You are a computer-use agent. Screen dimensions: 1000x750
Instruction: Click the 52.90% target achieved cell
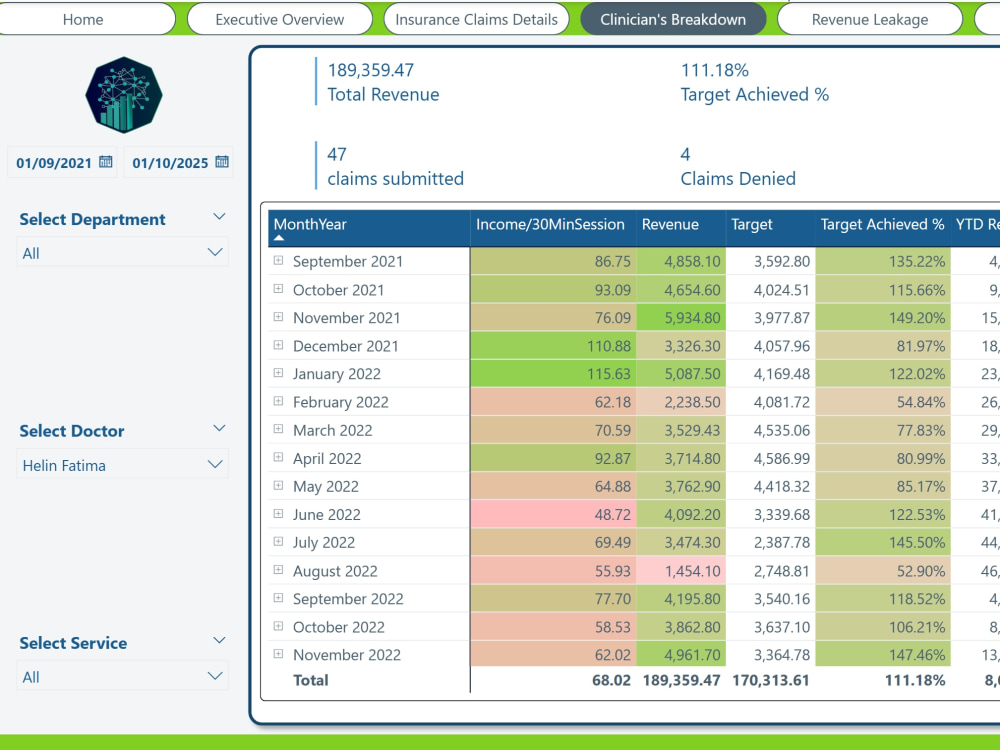(883, 570)
